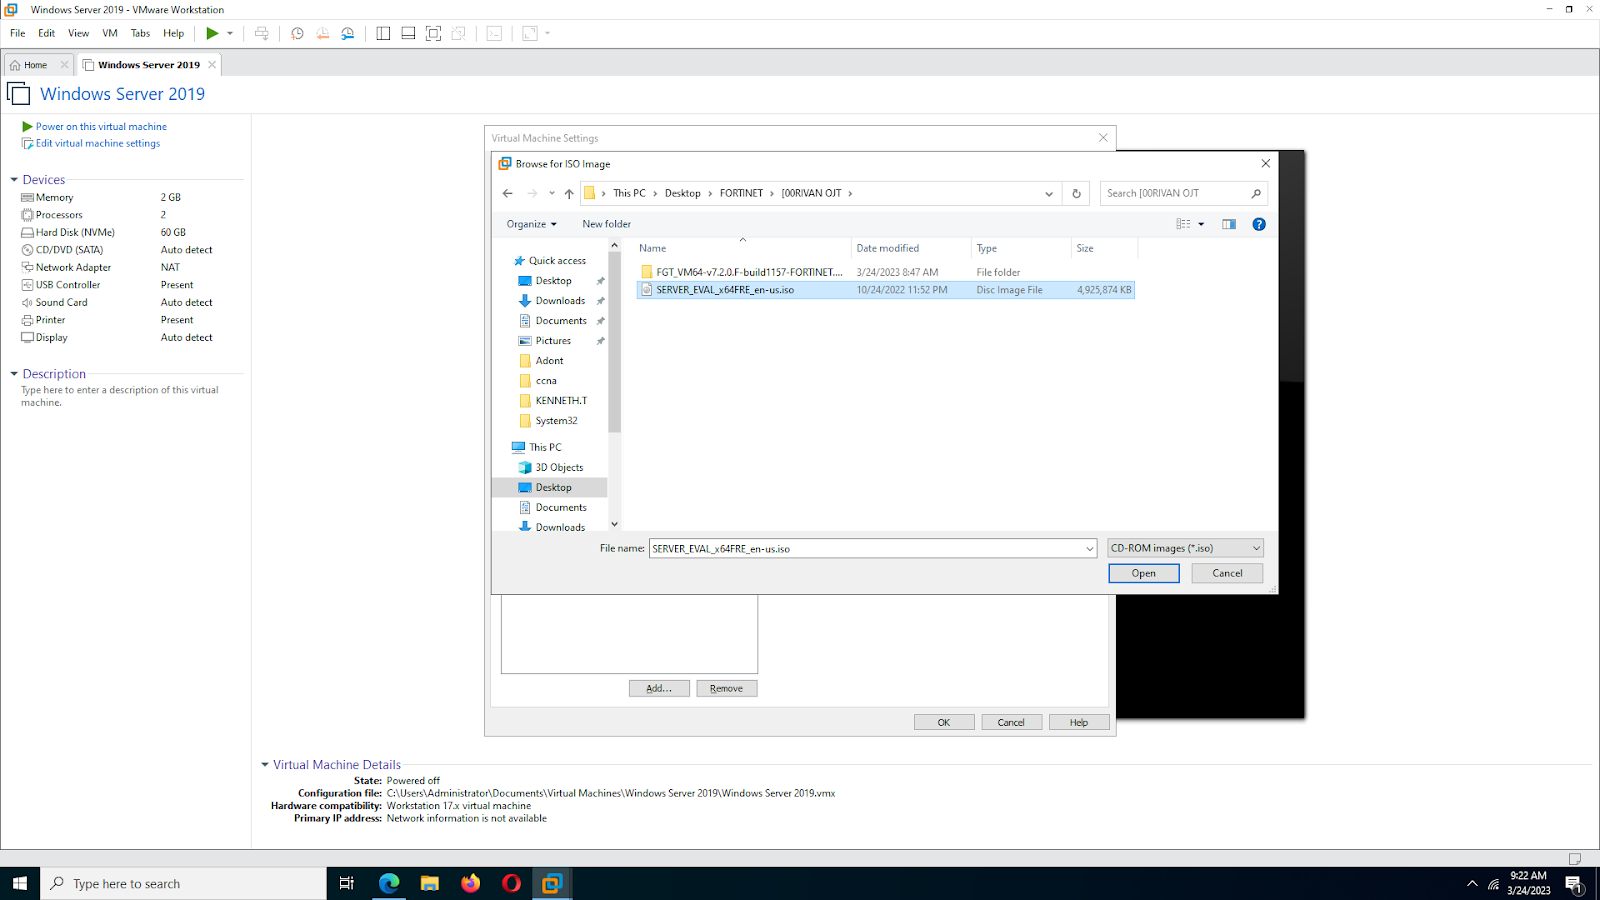Open the File menu in VMware

pyautogui.click(x=18, y=33)
